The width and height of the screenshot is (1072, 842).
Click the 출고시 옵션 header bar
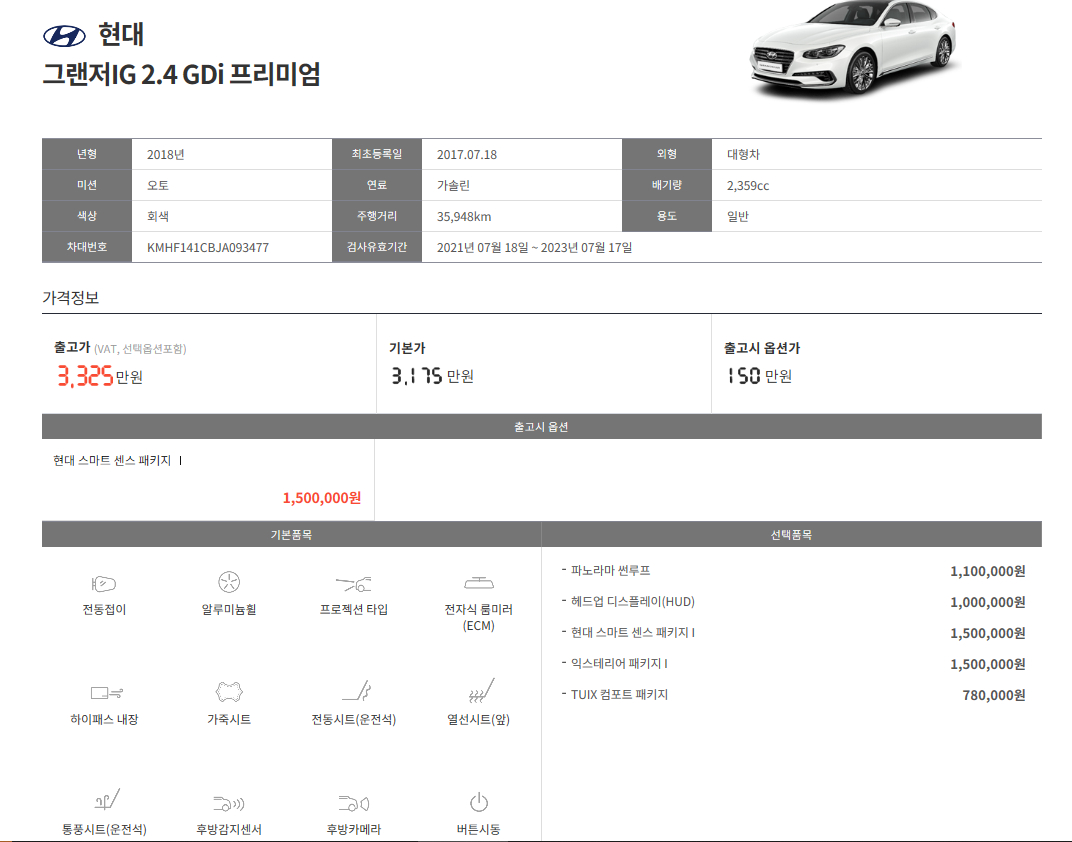coord(541,426)
